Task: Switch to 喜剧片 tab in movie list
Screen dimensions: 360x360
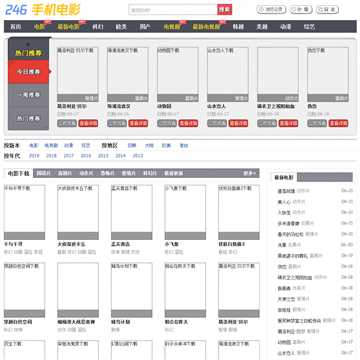Action: 65,173
